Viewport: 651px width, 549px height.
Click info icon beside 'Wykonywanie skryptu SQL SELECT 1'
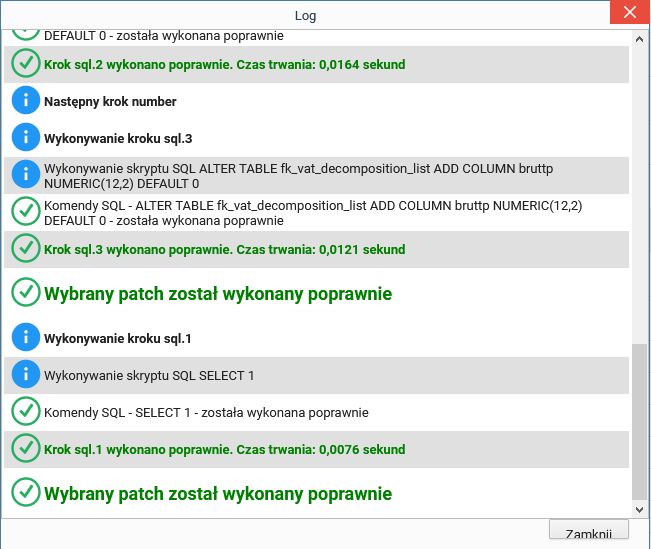[26, 374]
